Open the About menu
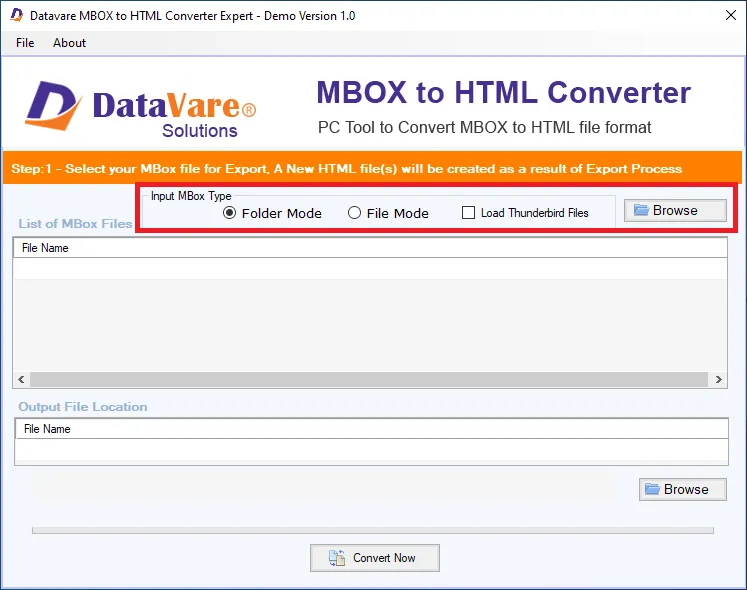 pyautogui.click(x=69, y=43)
